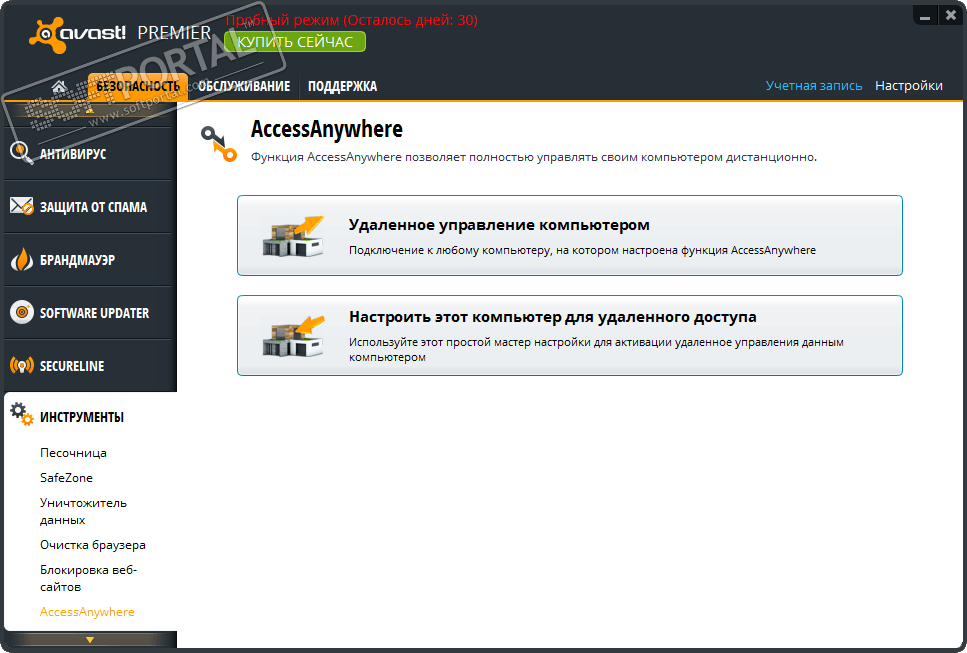Viewport: 967px width, 653px height.
Task: Open Настройки link
Action: click(x=908, y=86)
